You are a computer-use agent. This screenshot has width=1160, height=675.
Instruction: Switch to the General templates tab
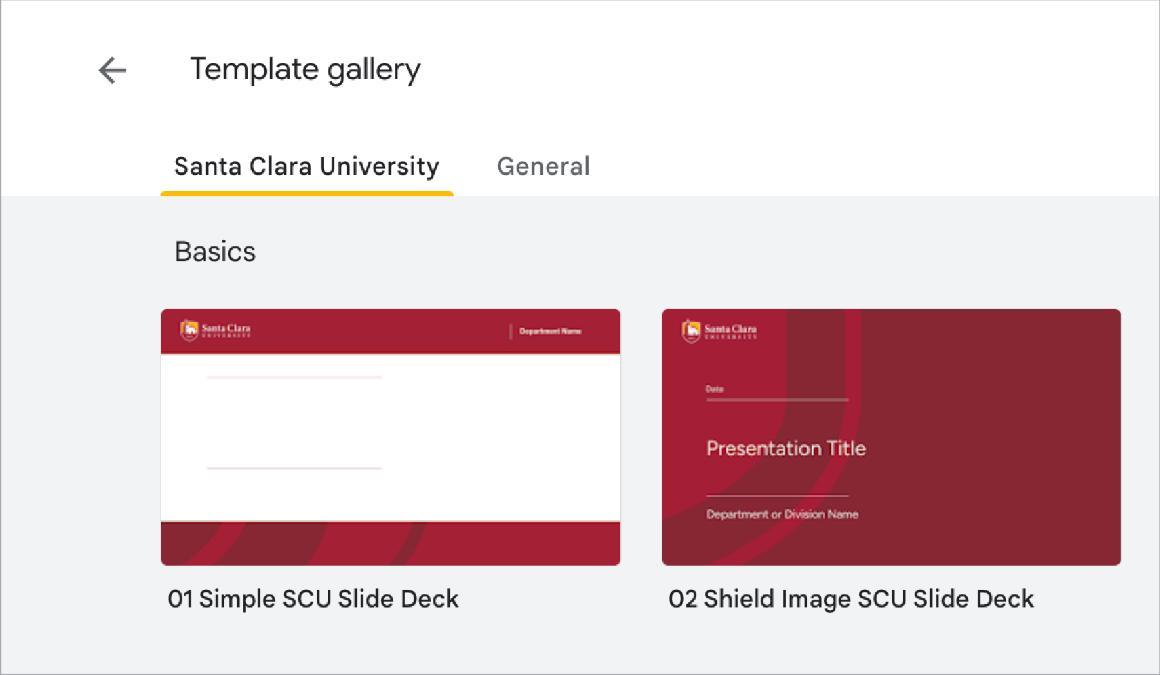pos(543,166)
